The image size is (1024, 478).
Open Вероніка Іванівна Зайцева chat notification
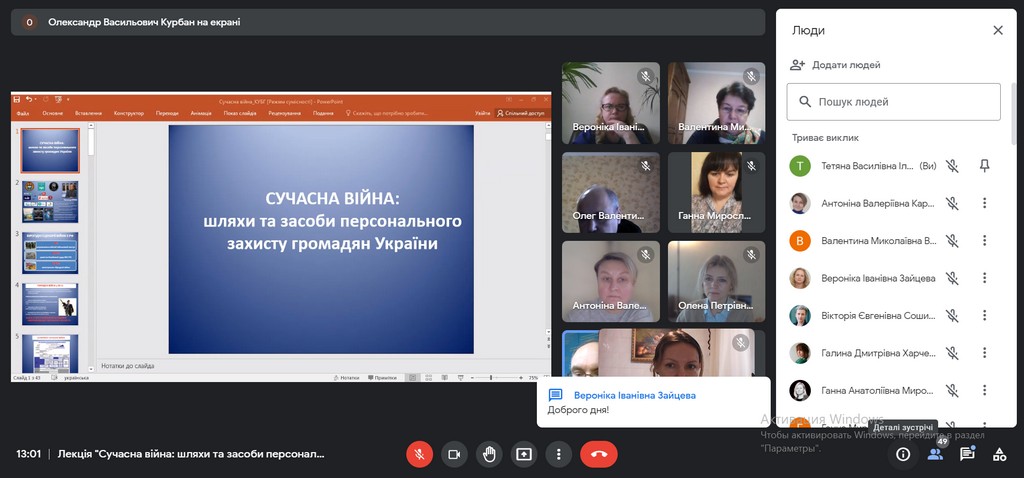tap(653, 402)
